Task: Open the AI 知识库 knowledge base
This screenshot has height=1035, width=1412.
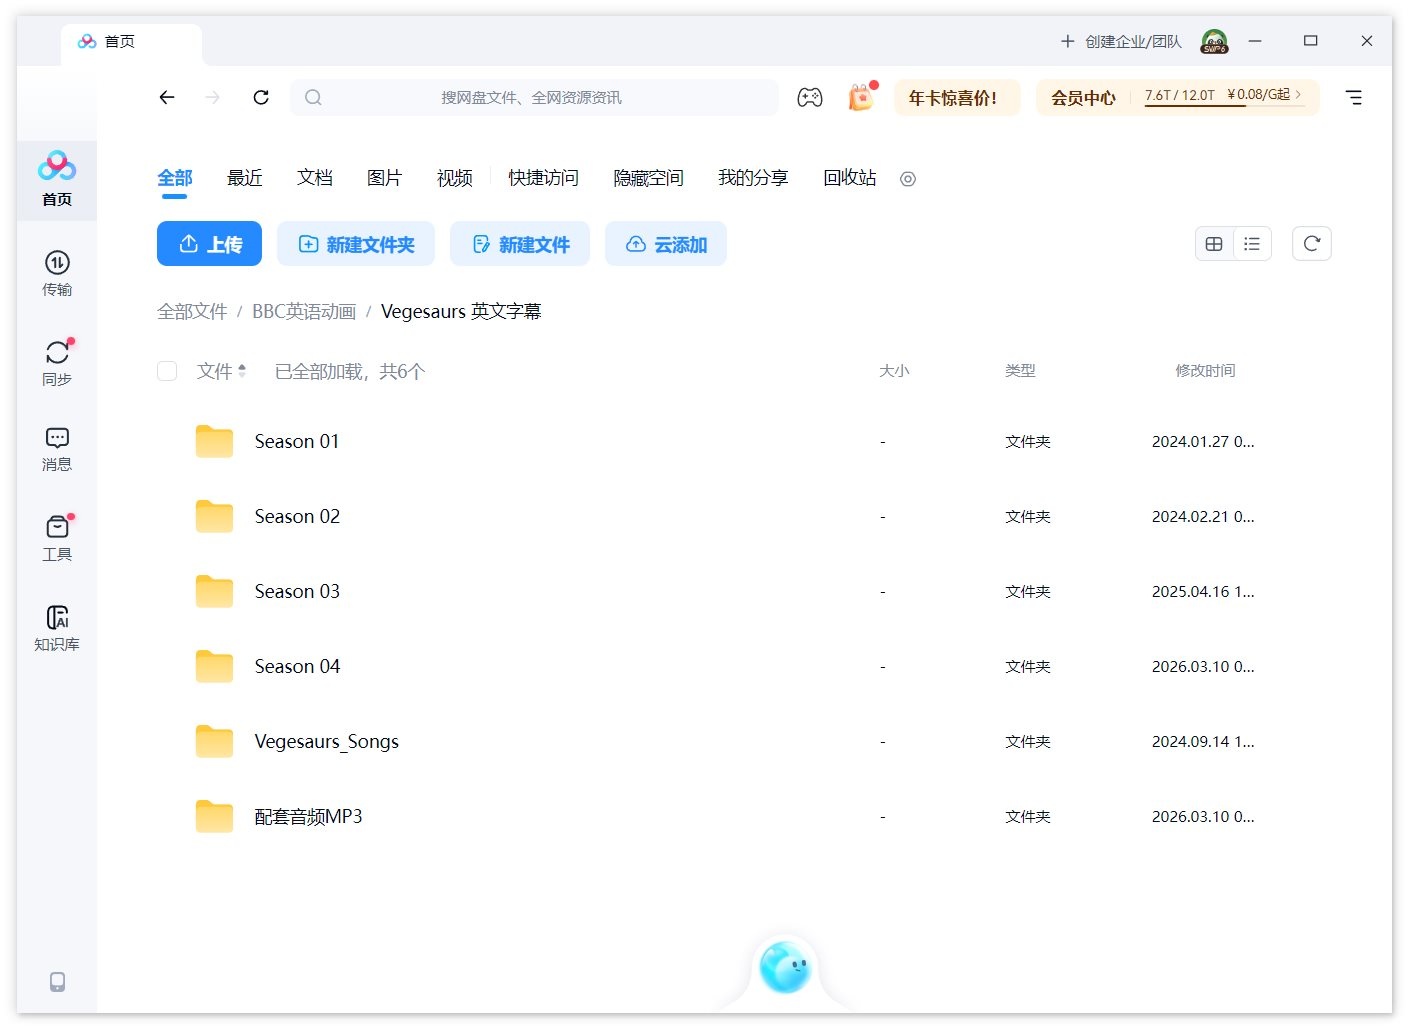Action: (56, 627)
